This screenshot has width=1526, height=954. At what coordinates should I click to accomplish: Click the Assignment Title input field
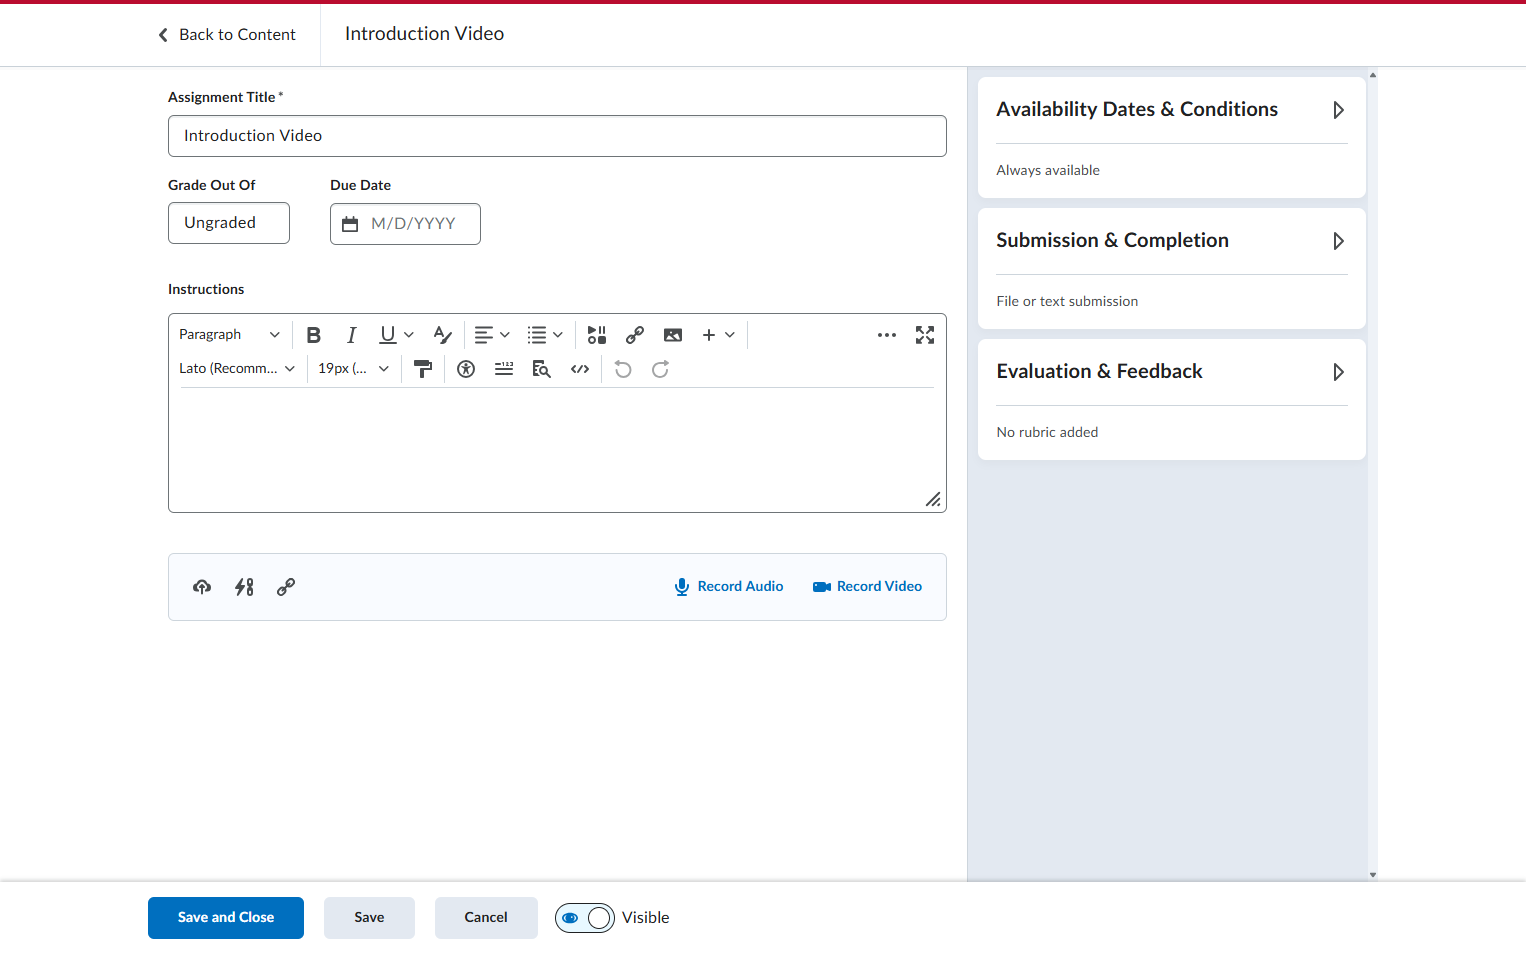pos(557,136)
